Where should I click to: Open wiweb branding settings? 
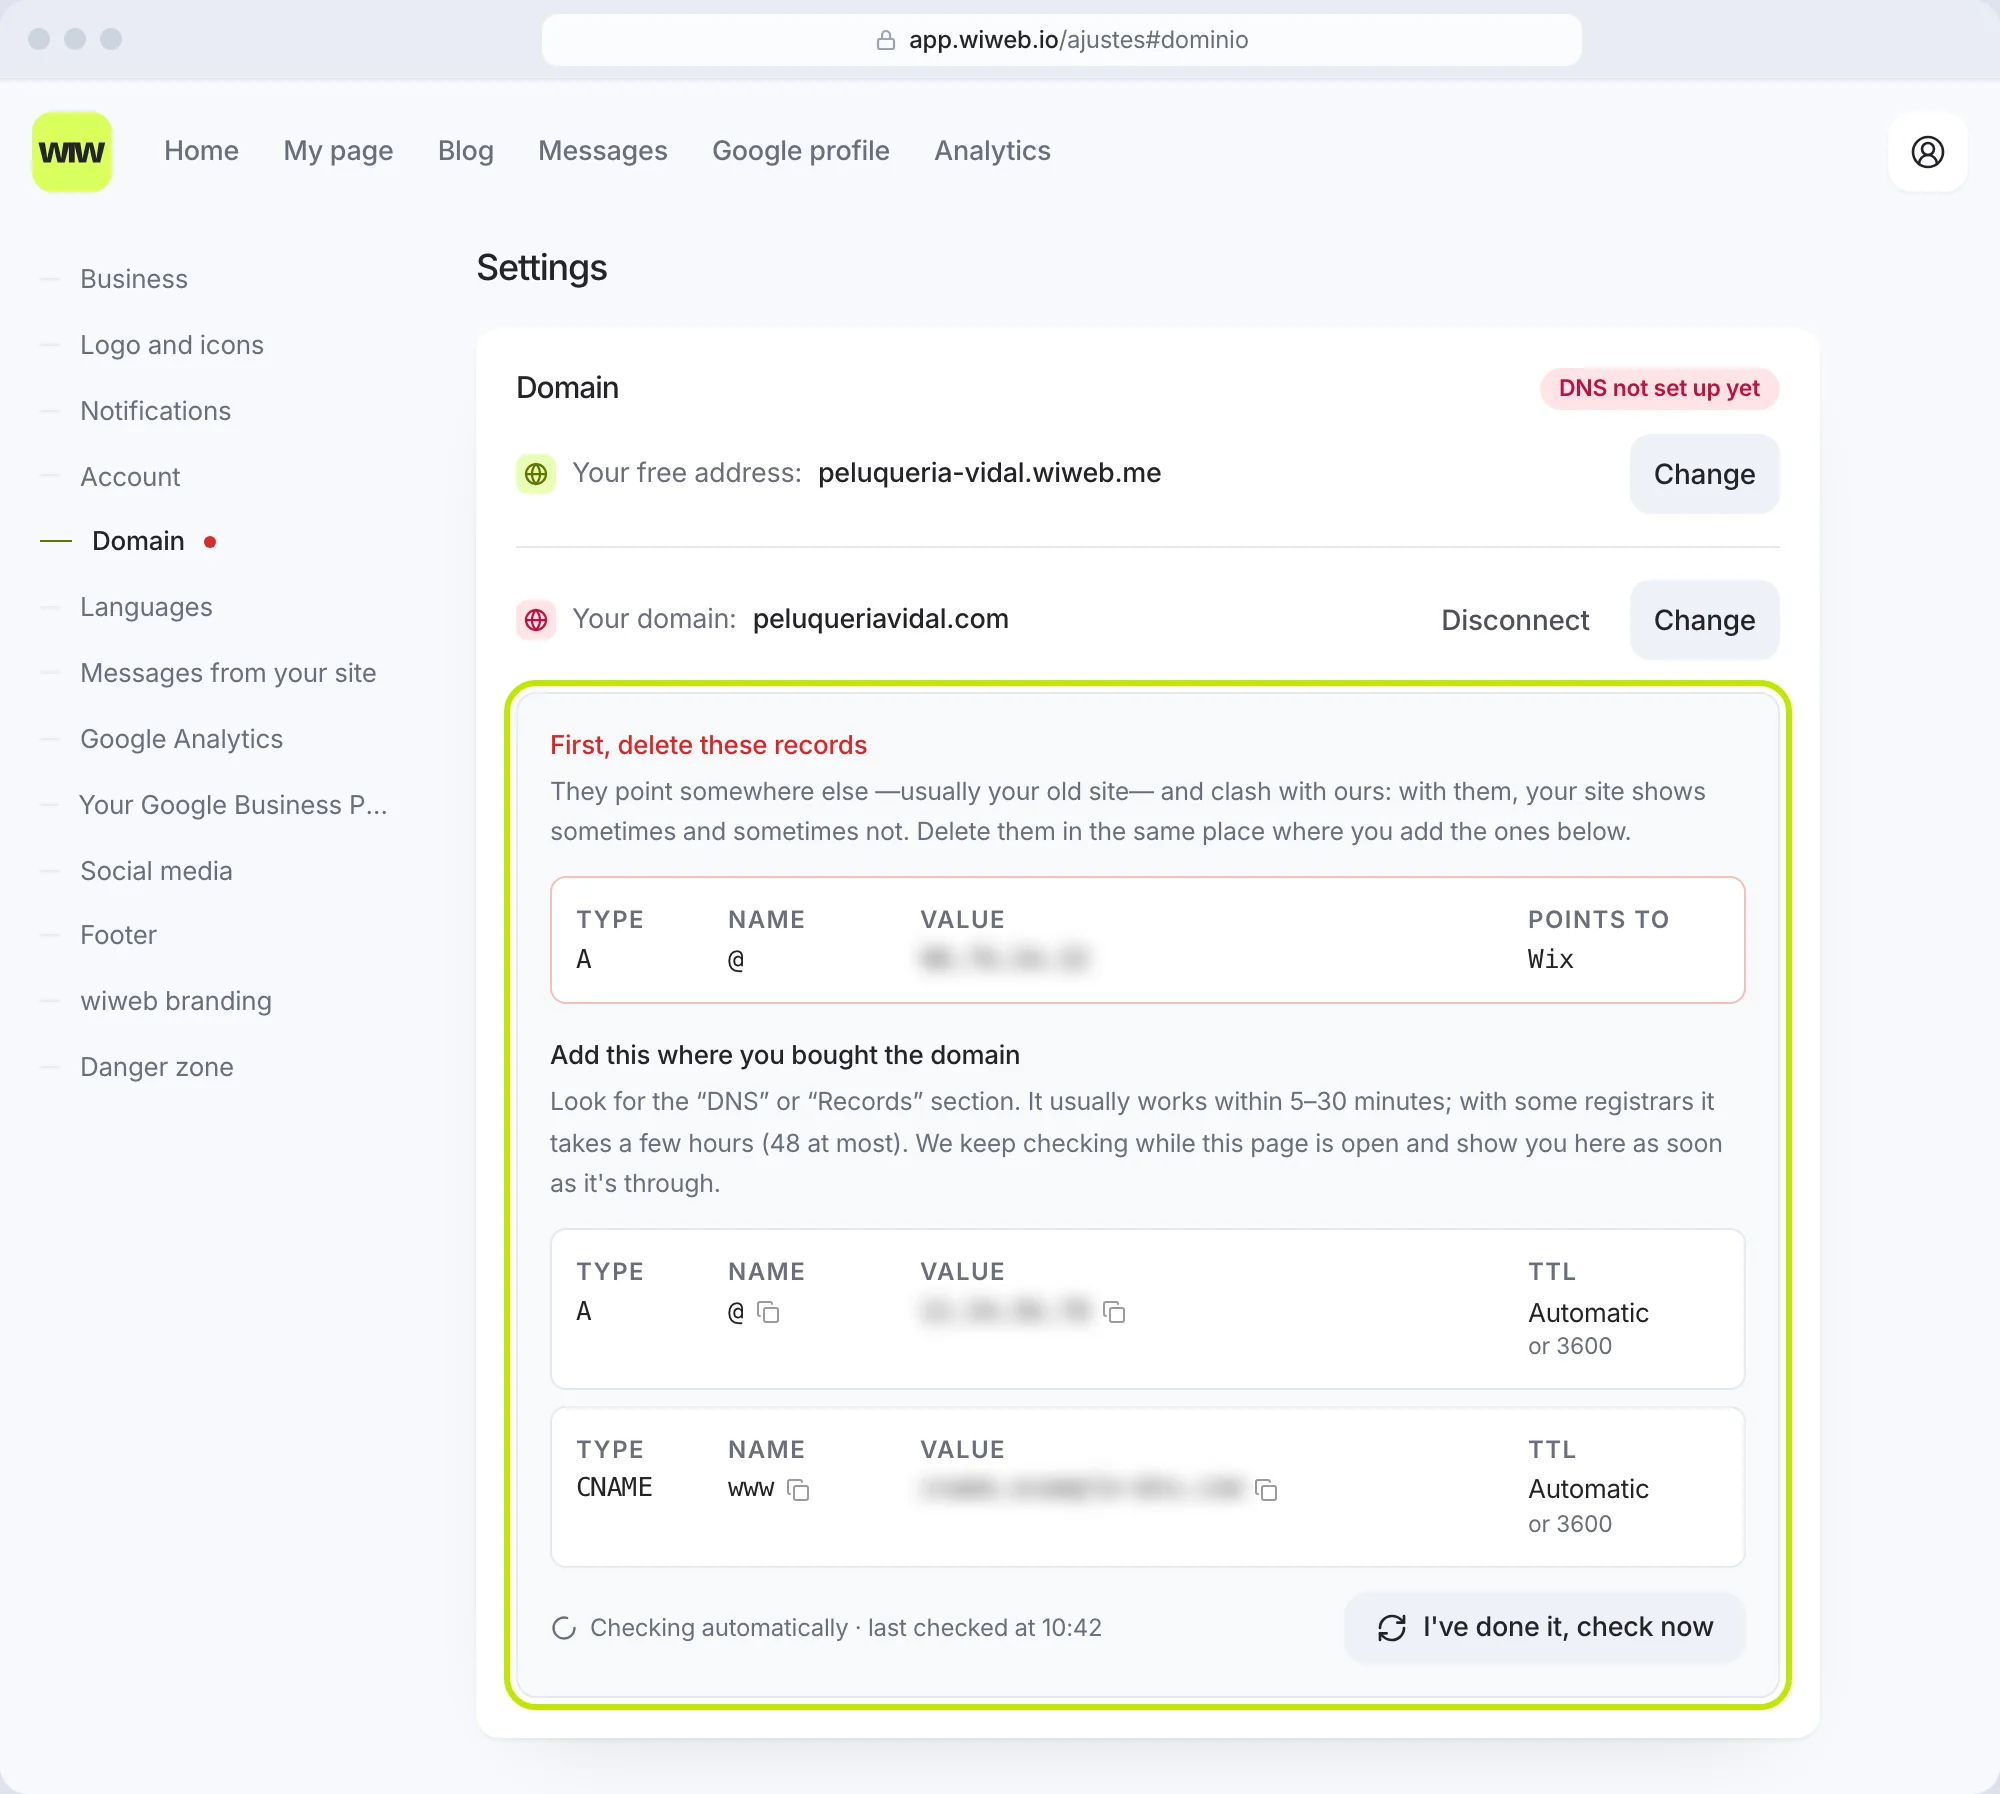click(176, 1001)
